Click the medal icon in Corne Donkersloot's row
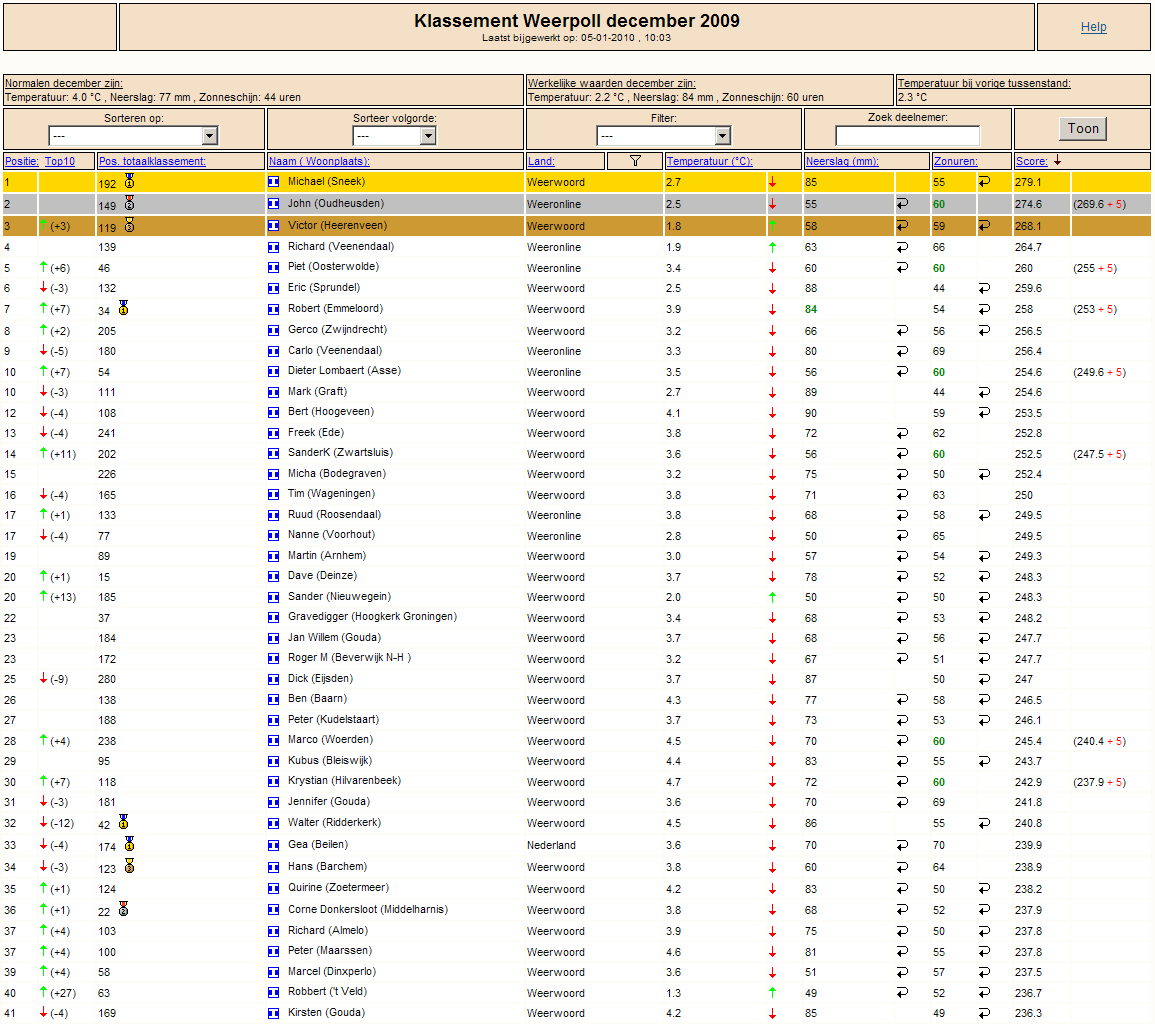The height and width of the screenshot is (1024, 1155). 123,909
